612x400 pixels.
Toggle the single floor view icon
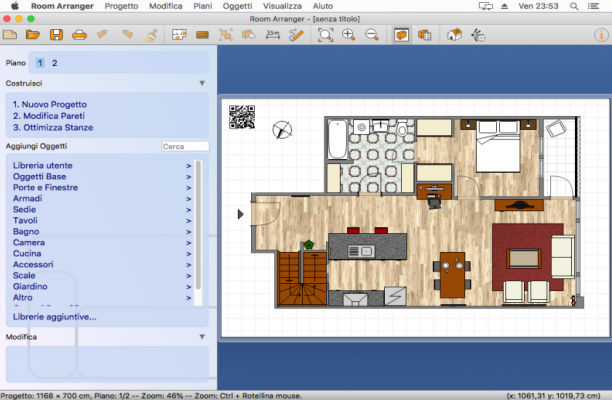pos(401,35)
